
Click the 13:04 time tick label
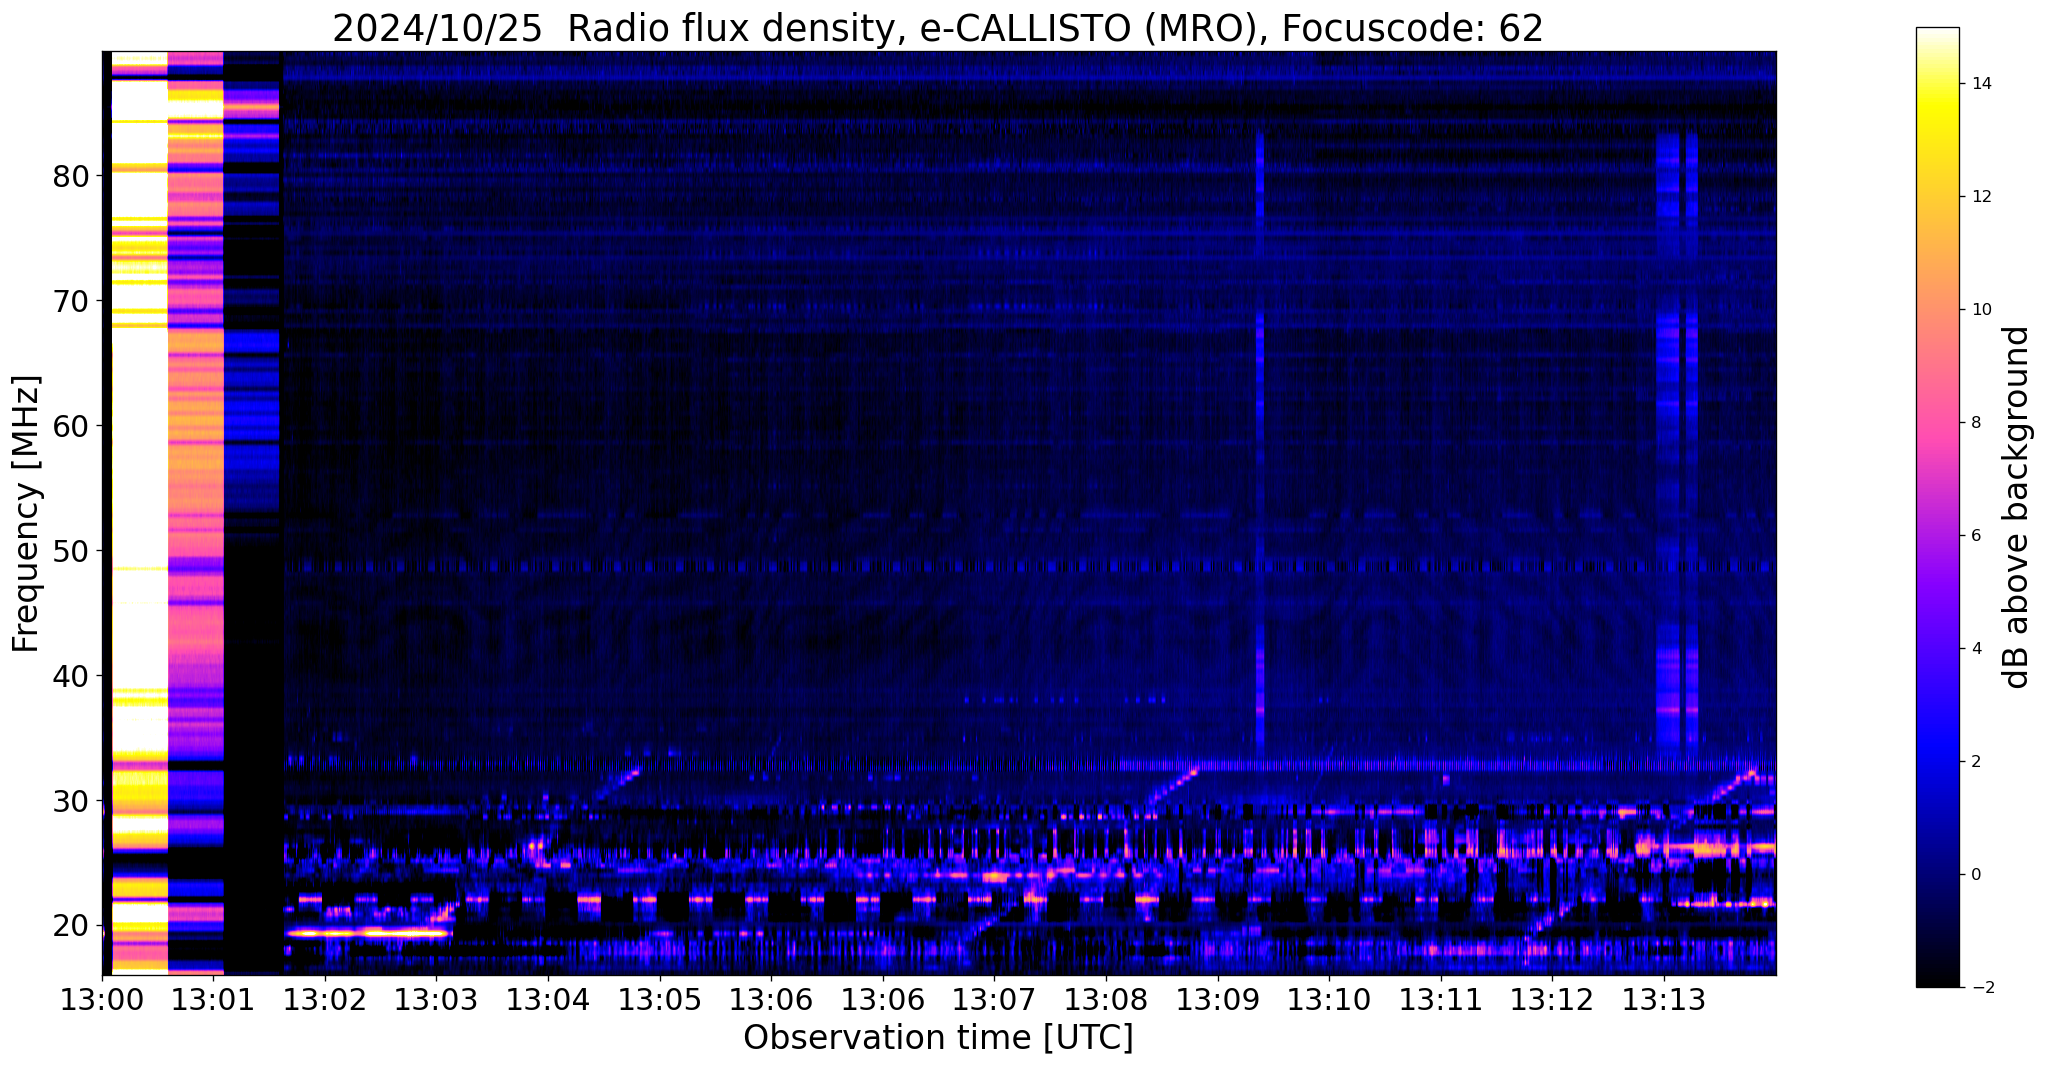548,999
